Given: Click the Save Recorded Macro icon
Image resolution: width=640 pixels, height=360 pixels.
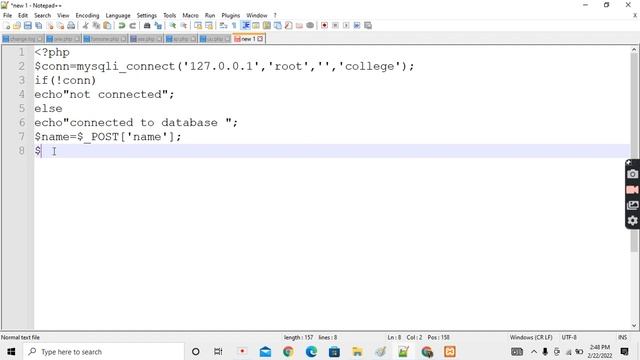Looking at the screenshot, I should [368, 26].
